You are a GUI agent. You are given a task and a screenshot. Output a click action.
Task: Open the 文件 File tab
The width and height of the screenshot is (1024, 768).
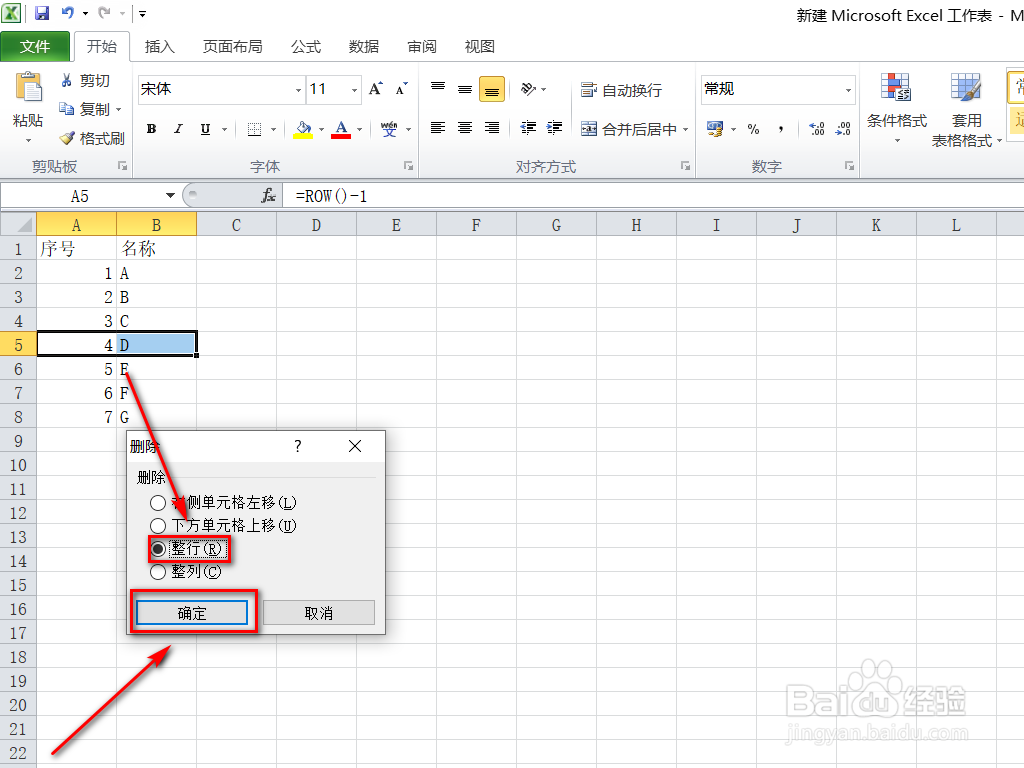point(35,46)
